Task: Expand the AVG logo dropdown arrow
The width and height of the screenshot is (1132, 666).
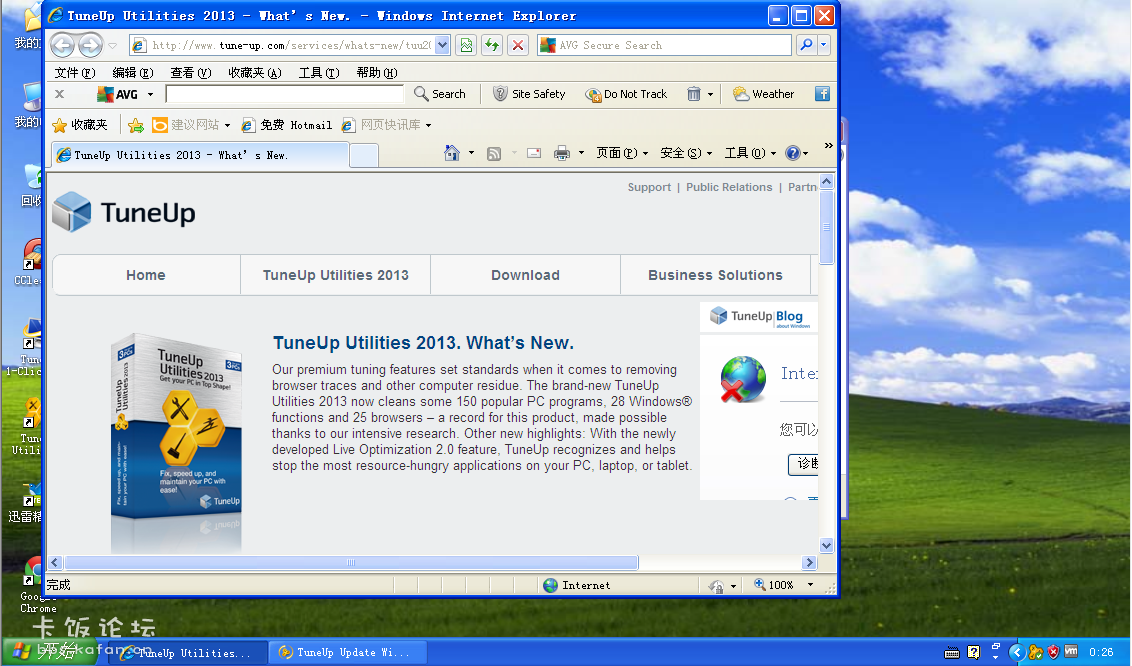Action: tap(150, 95)
